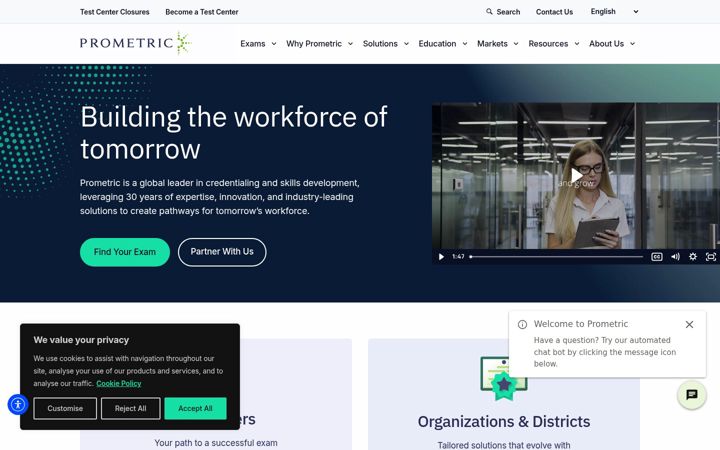Click the video progress bar
The image size is (720, 450).
pos(556,257)
